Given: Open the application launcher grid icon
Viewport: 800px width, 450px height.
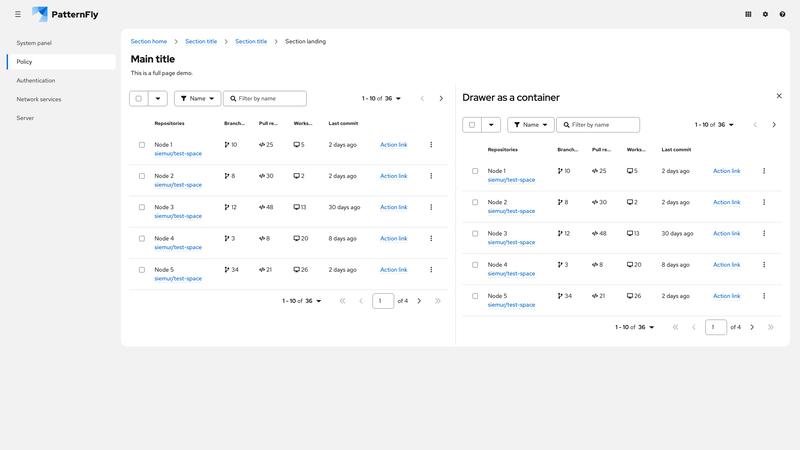Looking at the screenshot, I should [x=748, y=14].
